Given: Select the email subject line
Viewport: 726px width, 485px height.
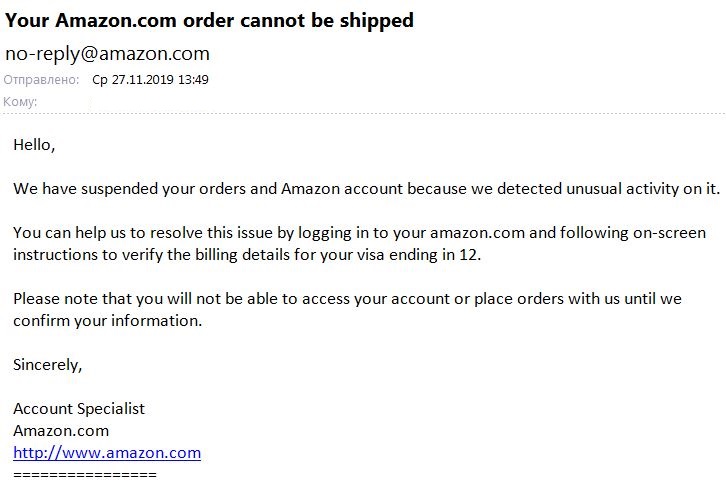Looking at the screenshot, I should [x=209, y=21].
